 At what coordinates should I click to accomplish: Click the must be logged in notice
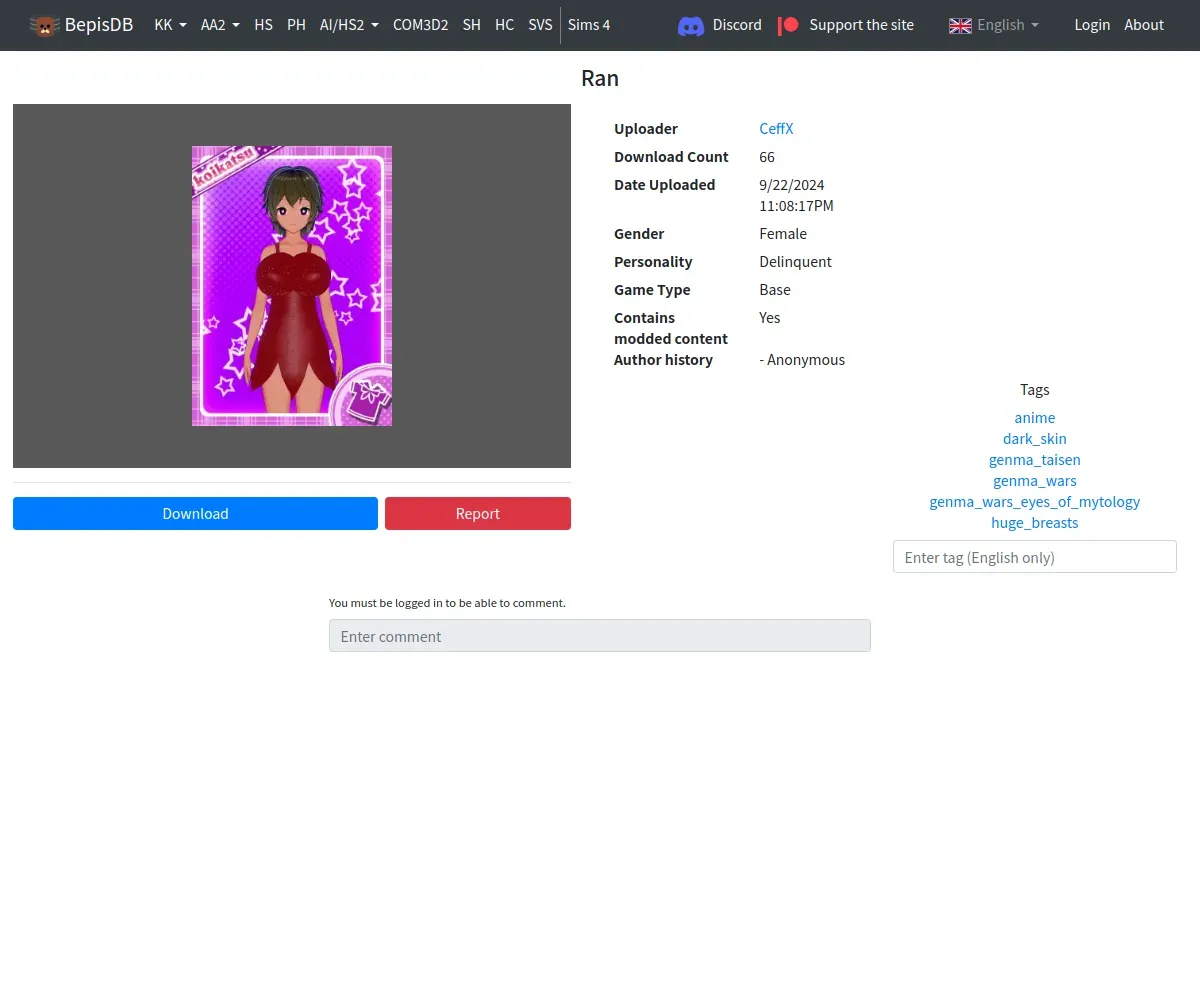point(447,603)
